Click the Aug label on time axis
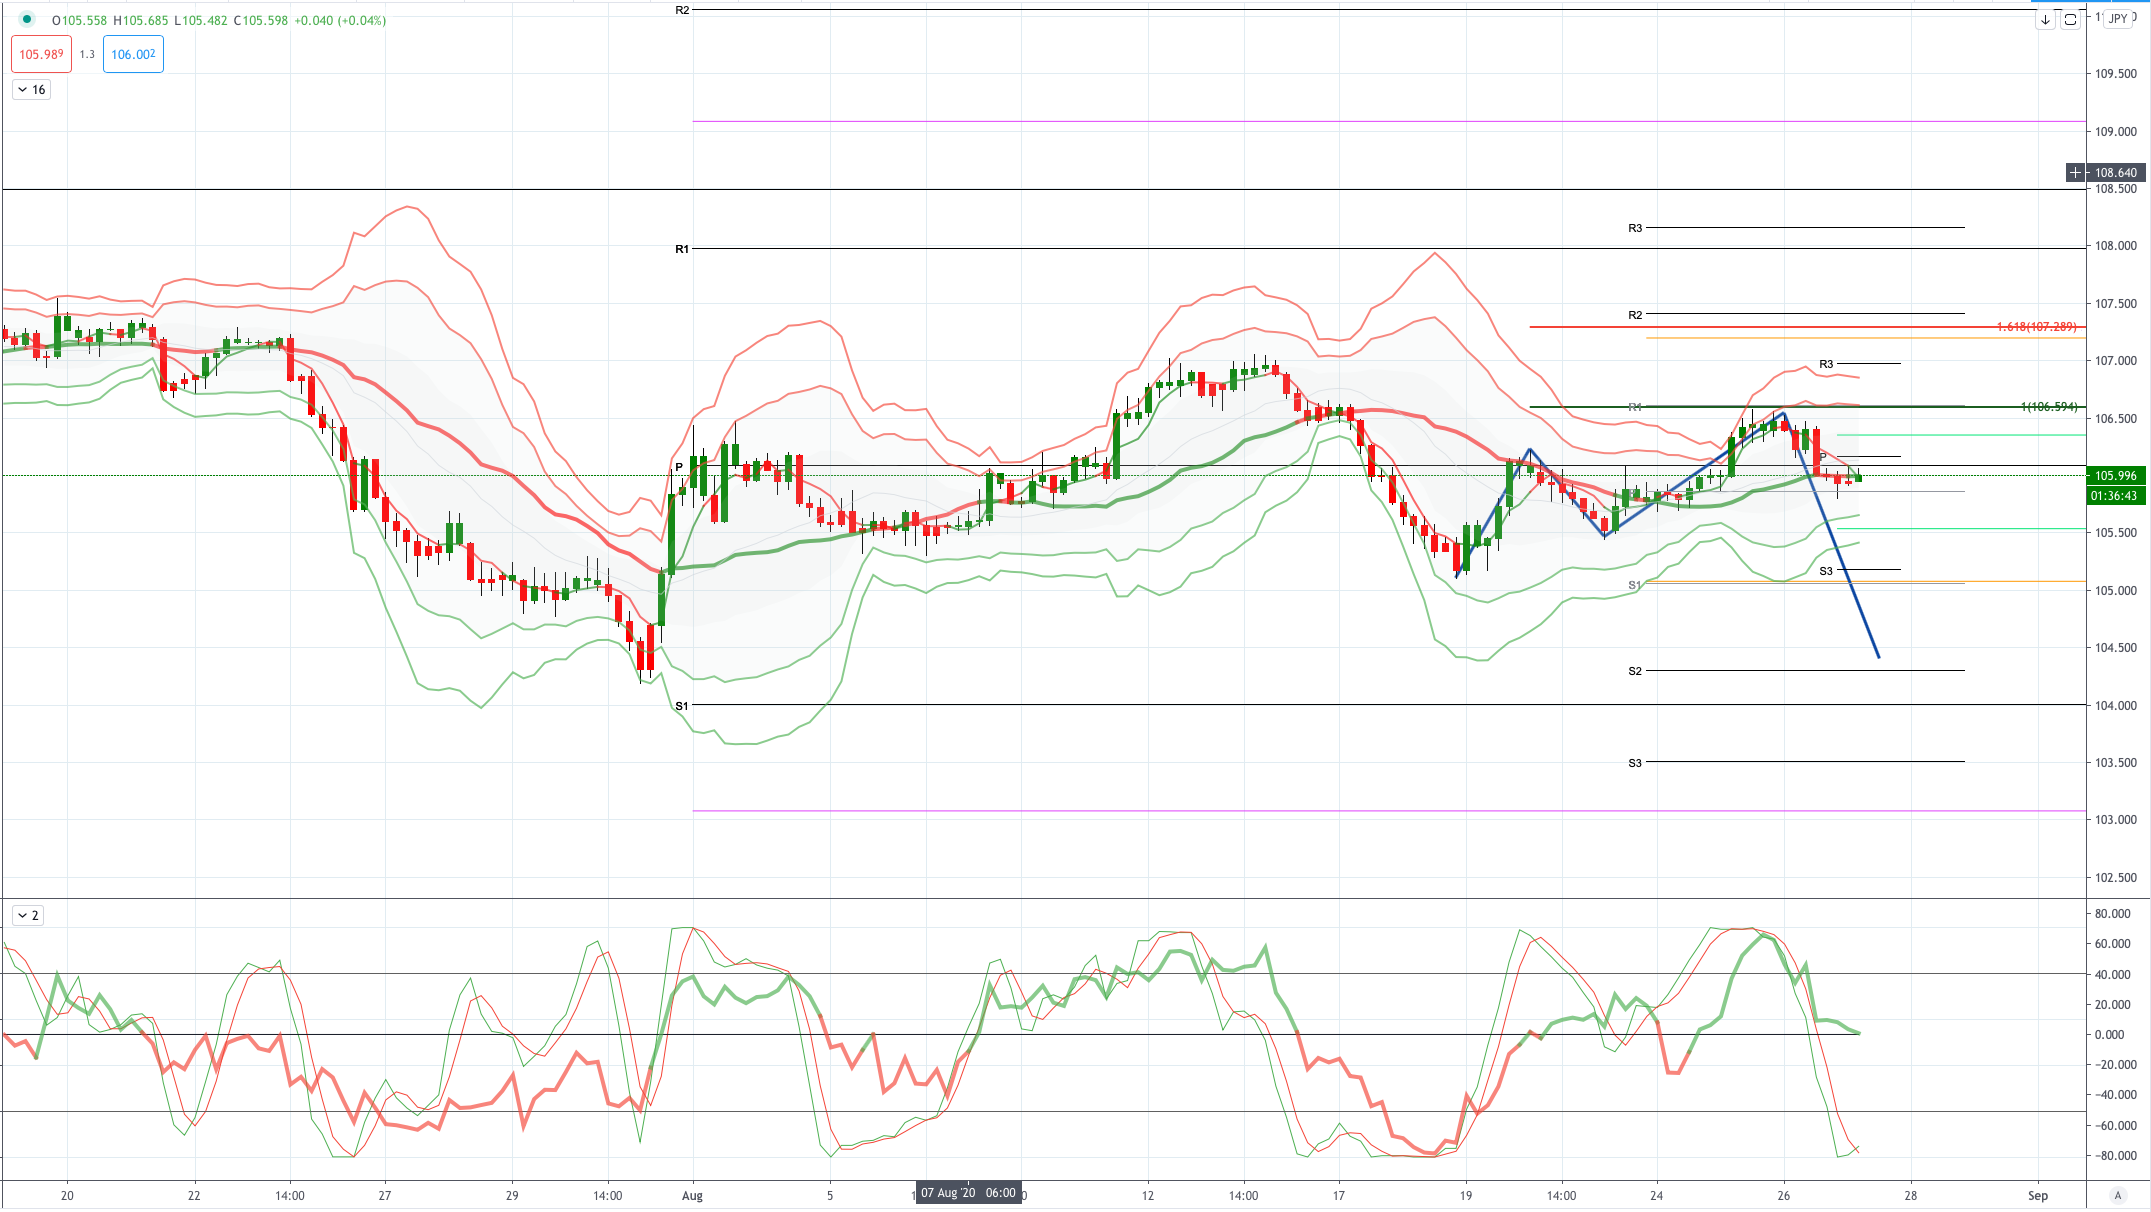The height and width of the screenshot is (1212, 2151). click(x=692, y=1195)
